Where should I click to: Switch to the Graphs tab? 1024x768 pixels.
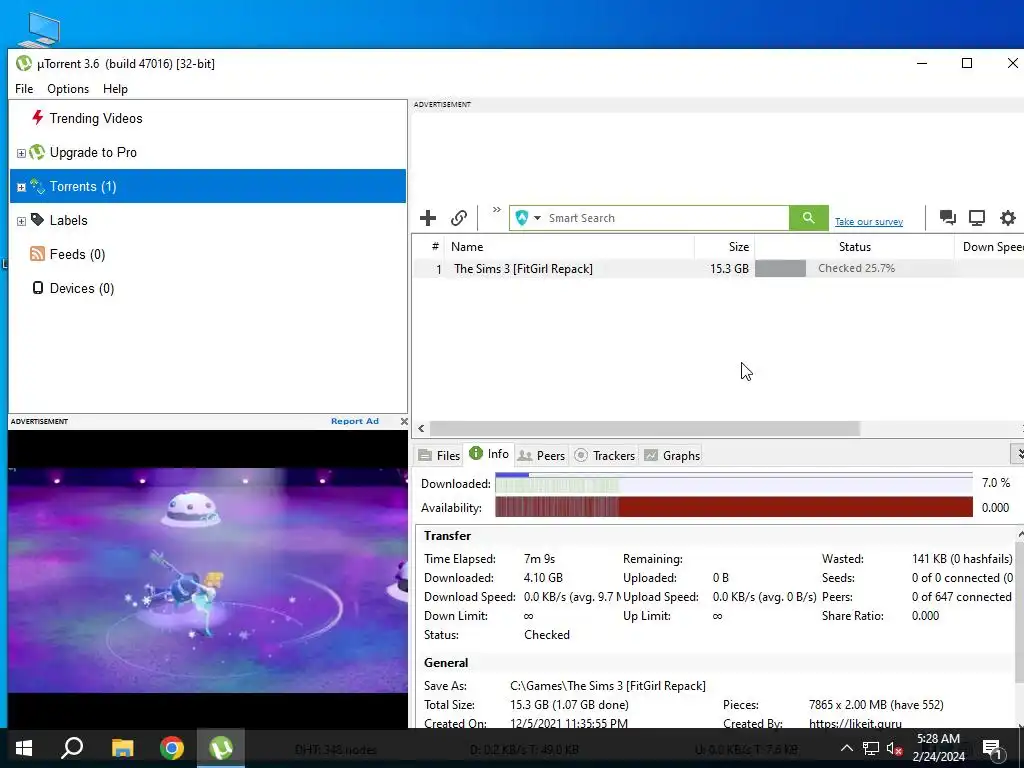point(672,455)
